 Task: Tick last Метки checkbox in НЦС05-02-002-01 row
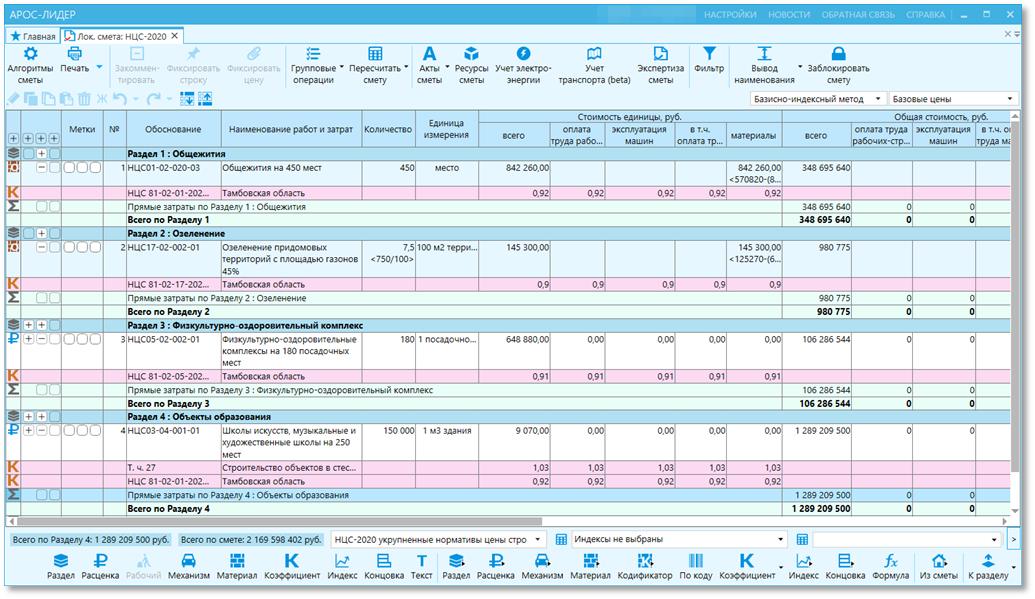pos(95,339)
